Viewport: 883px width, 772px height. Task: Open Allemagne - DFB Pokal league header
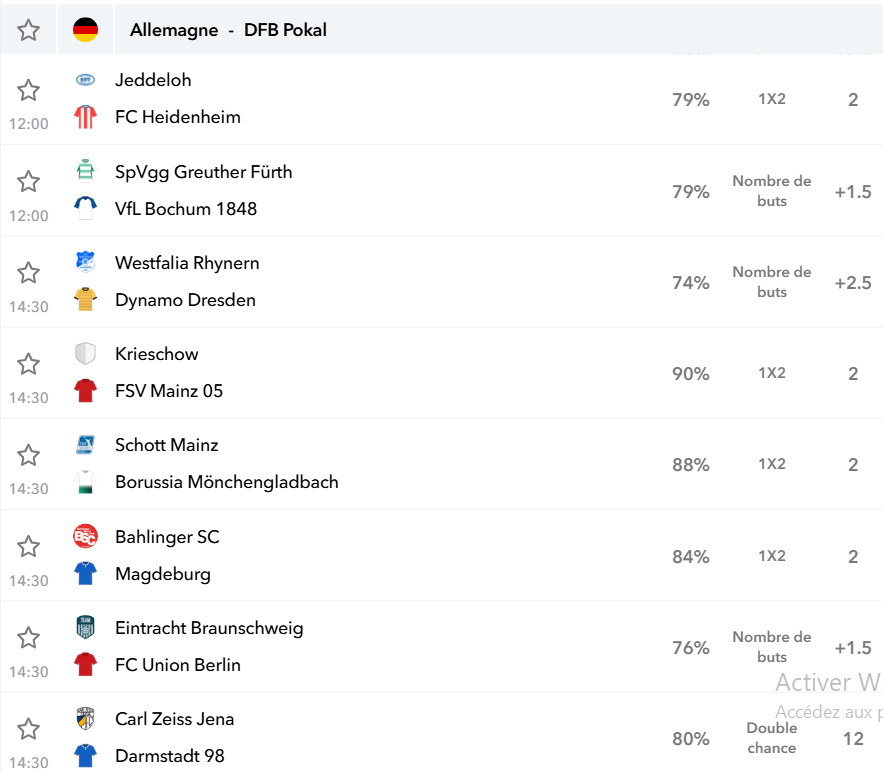[x=229, y=30]
